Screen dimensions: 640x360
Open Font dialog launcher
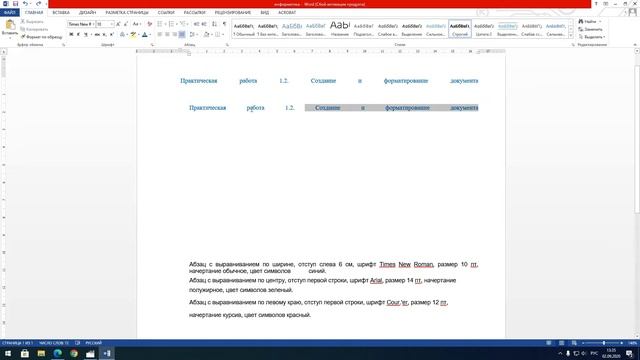[152, 44]
